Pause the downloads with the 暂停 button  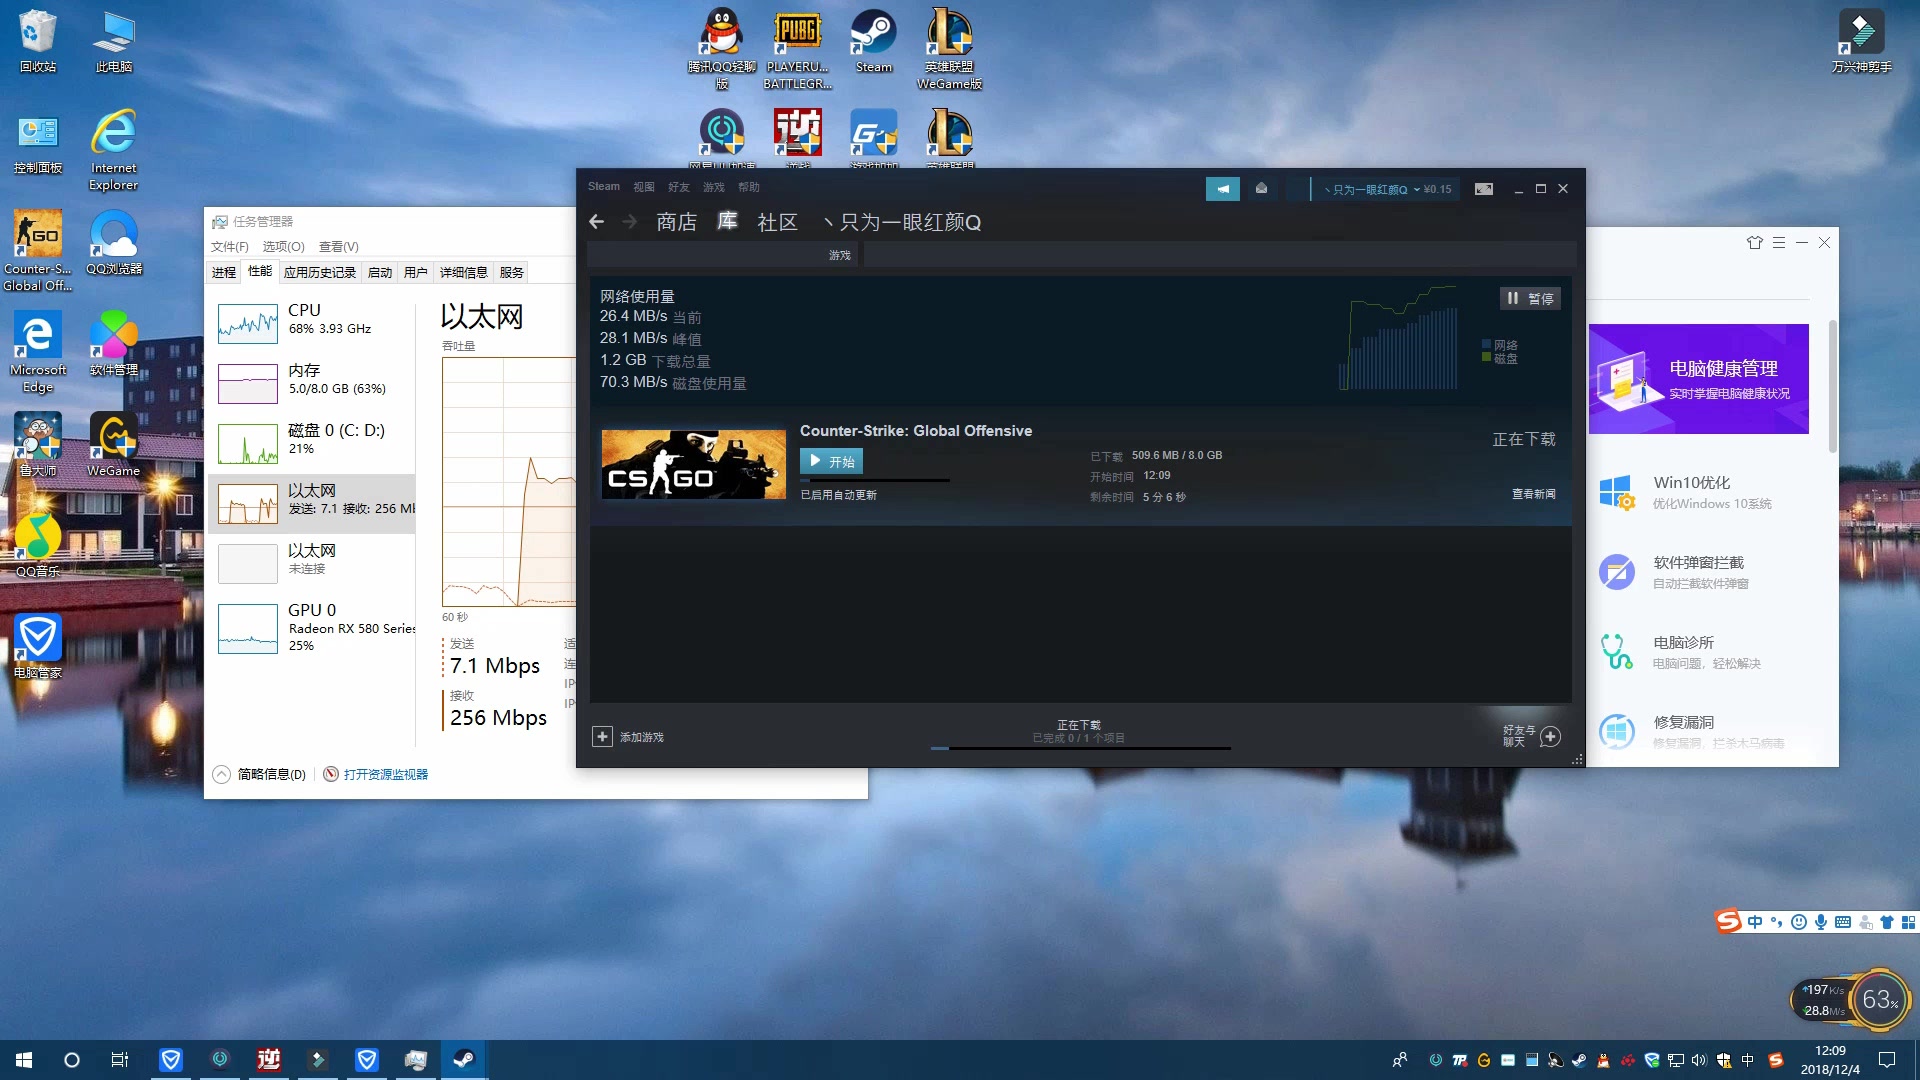1530,298
